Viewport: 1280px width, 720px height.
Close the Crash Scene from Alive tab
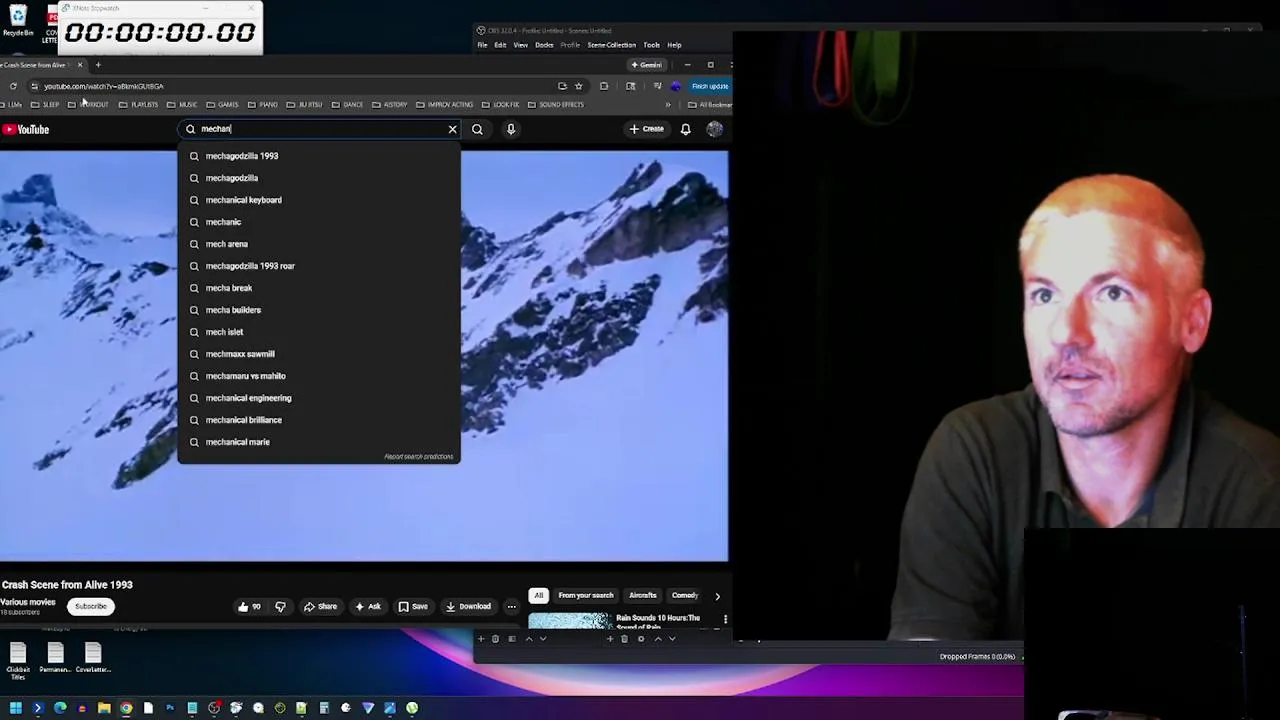click(x=80, y=65)
